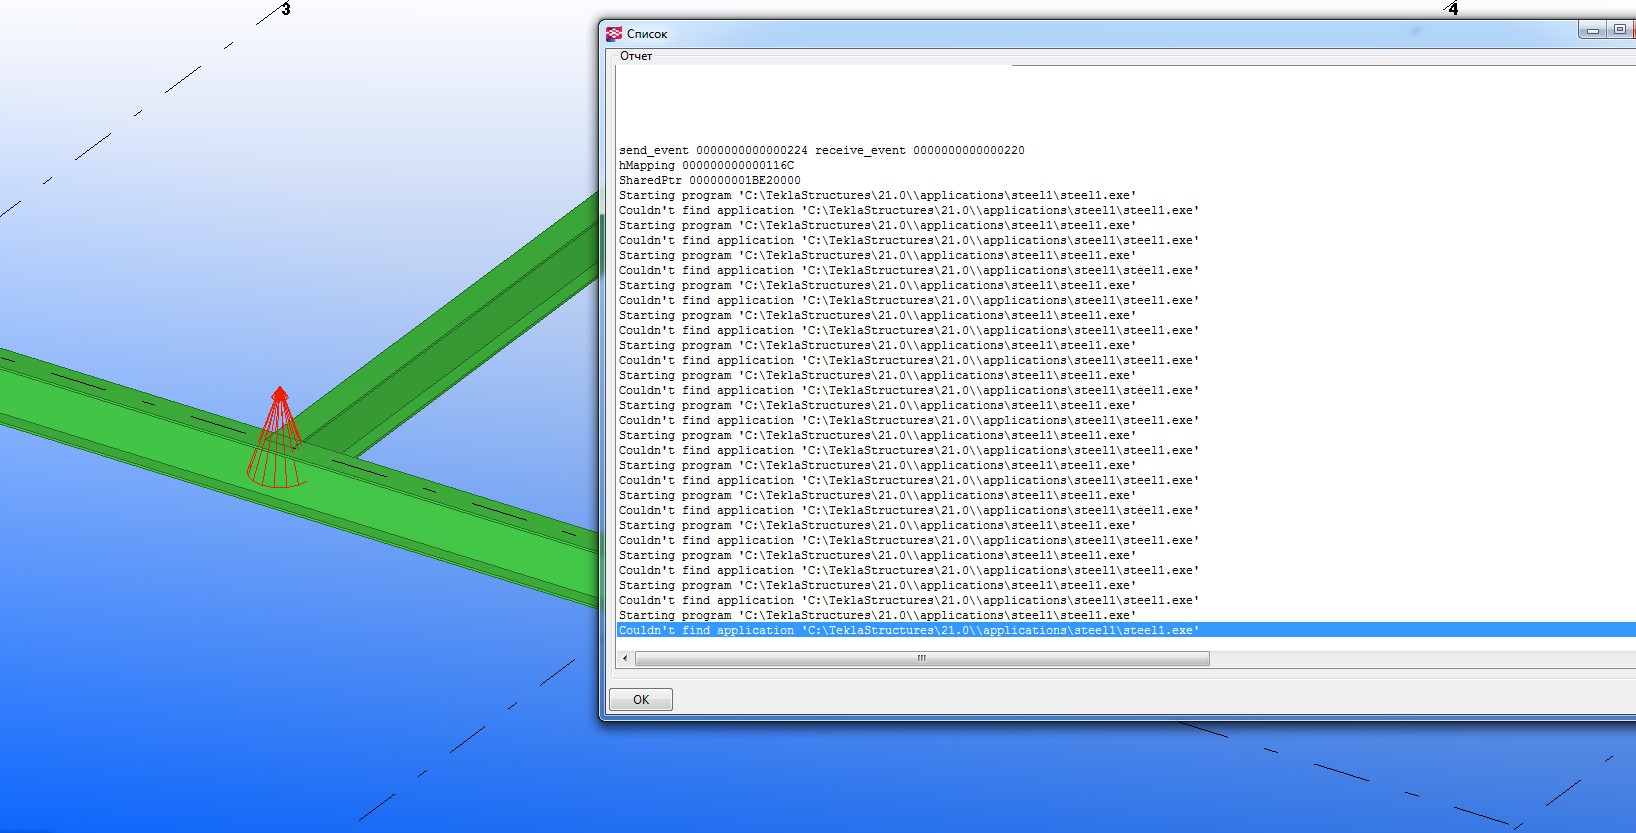Click the OK button in the Список dialog
This screenshot has height=833, width=1636.
click(x=640, y=700)
